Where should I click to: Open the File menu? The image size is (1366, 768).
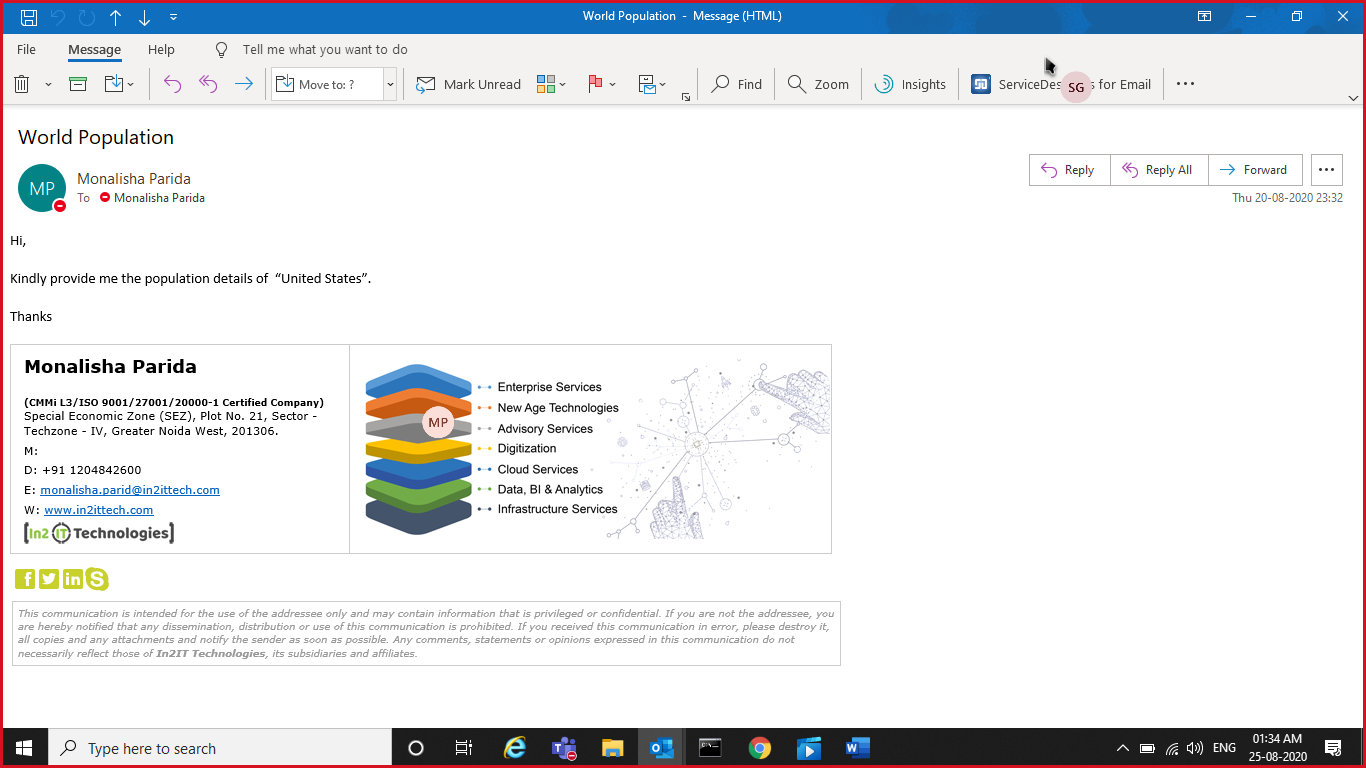tap(27, 49)
